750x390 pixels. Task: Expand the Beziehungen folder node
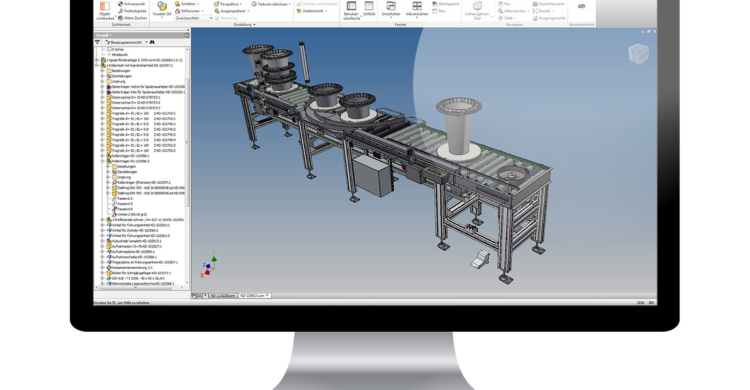tap(102, 70)
